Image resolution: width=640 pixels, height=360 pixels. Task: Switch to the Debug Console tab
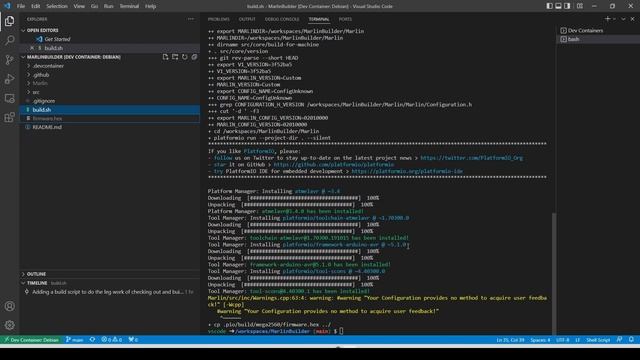pos(282,19)
